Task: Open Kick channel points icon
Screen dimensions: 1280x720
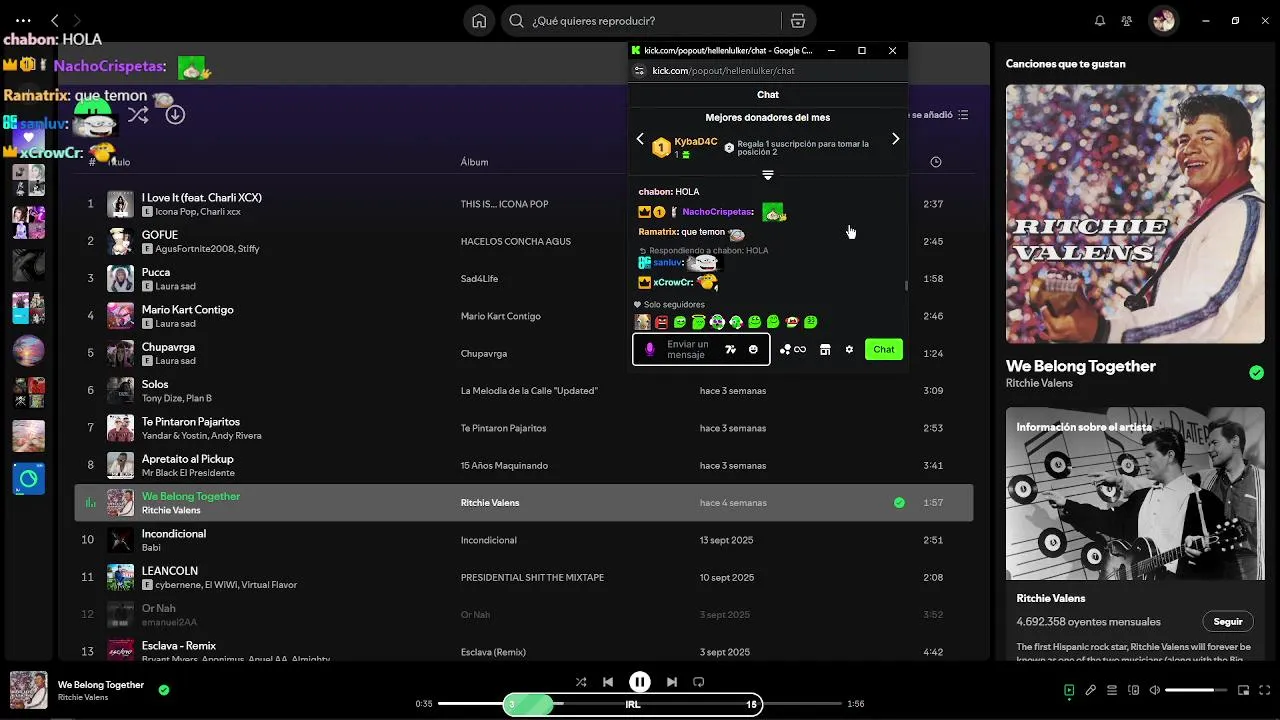Action: [x=792, y=349]
